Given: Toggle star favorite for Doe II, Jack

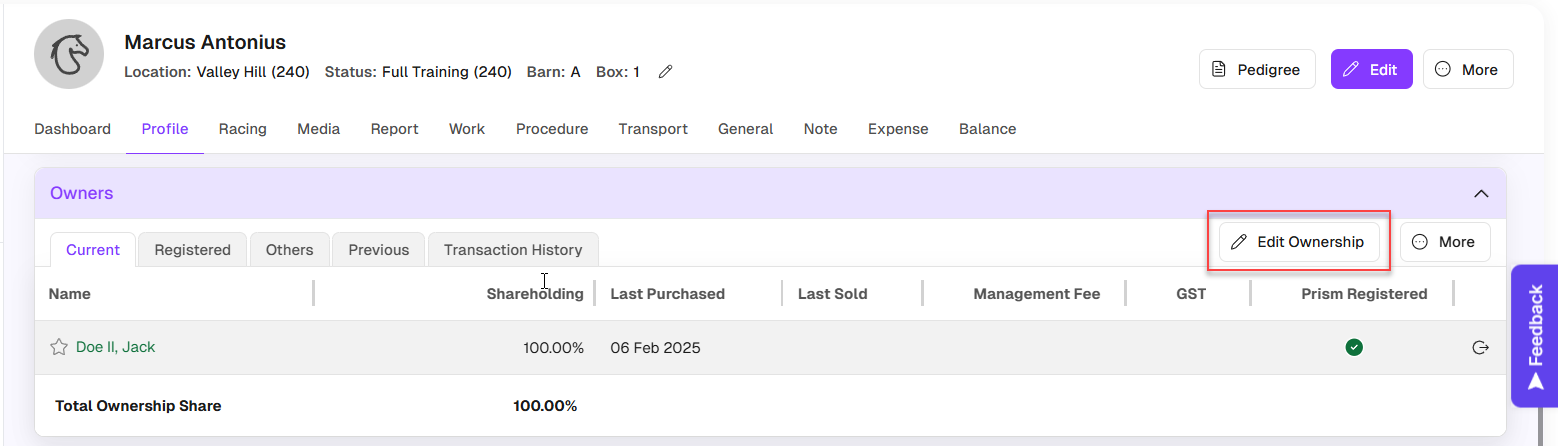Looking at the screenshot, I should (x=59, y=347).
